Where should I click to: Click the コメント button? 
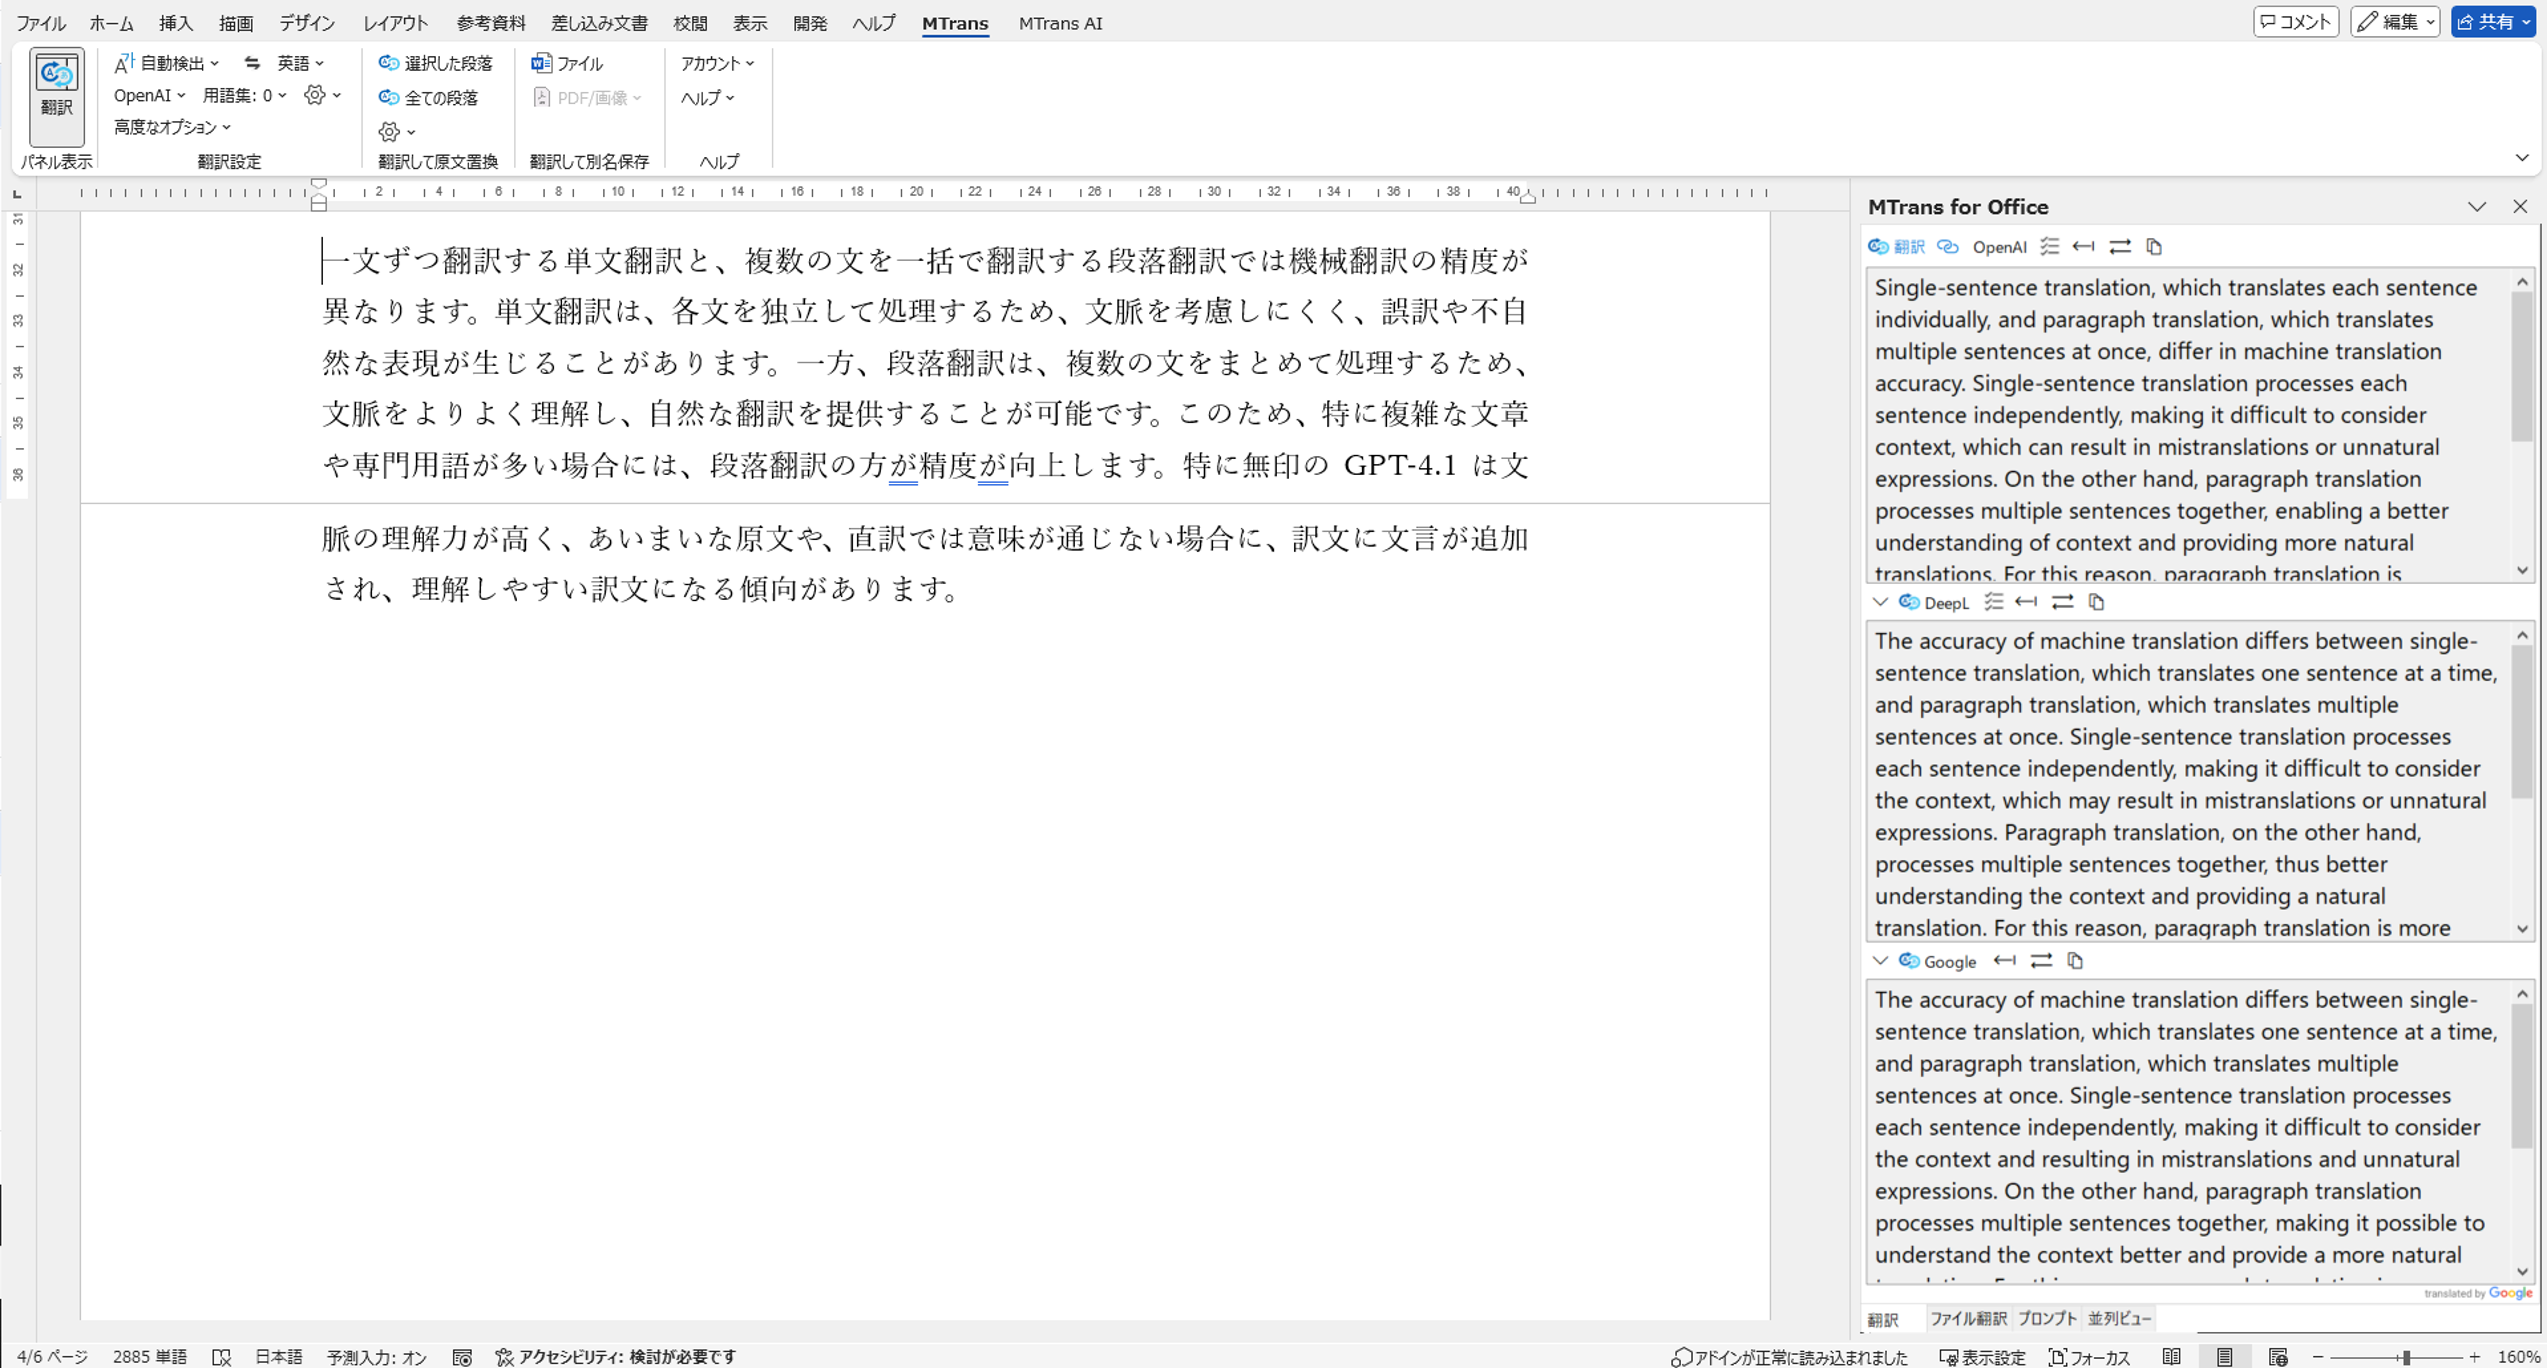click(2296, 21)
